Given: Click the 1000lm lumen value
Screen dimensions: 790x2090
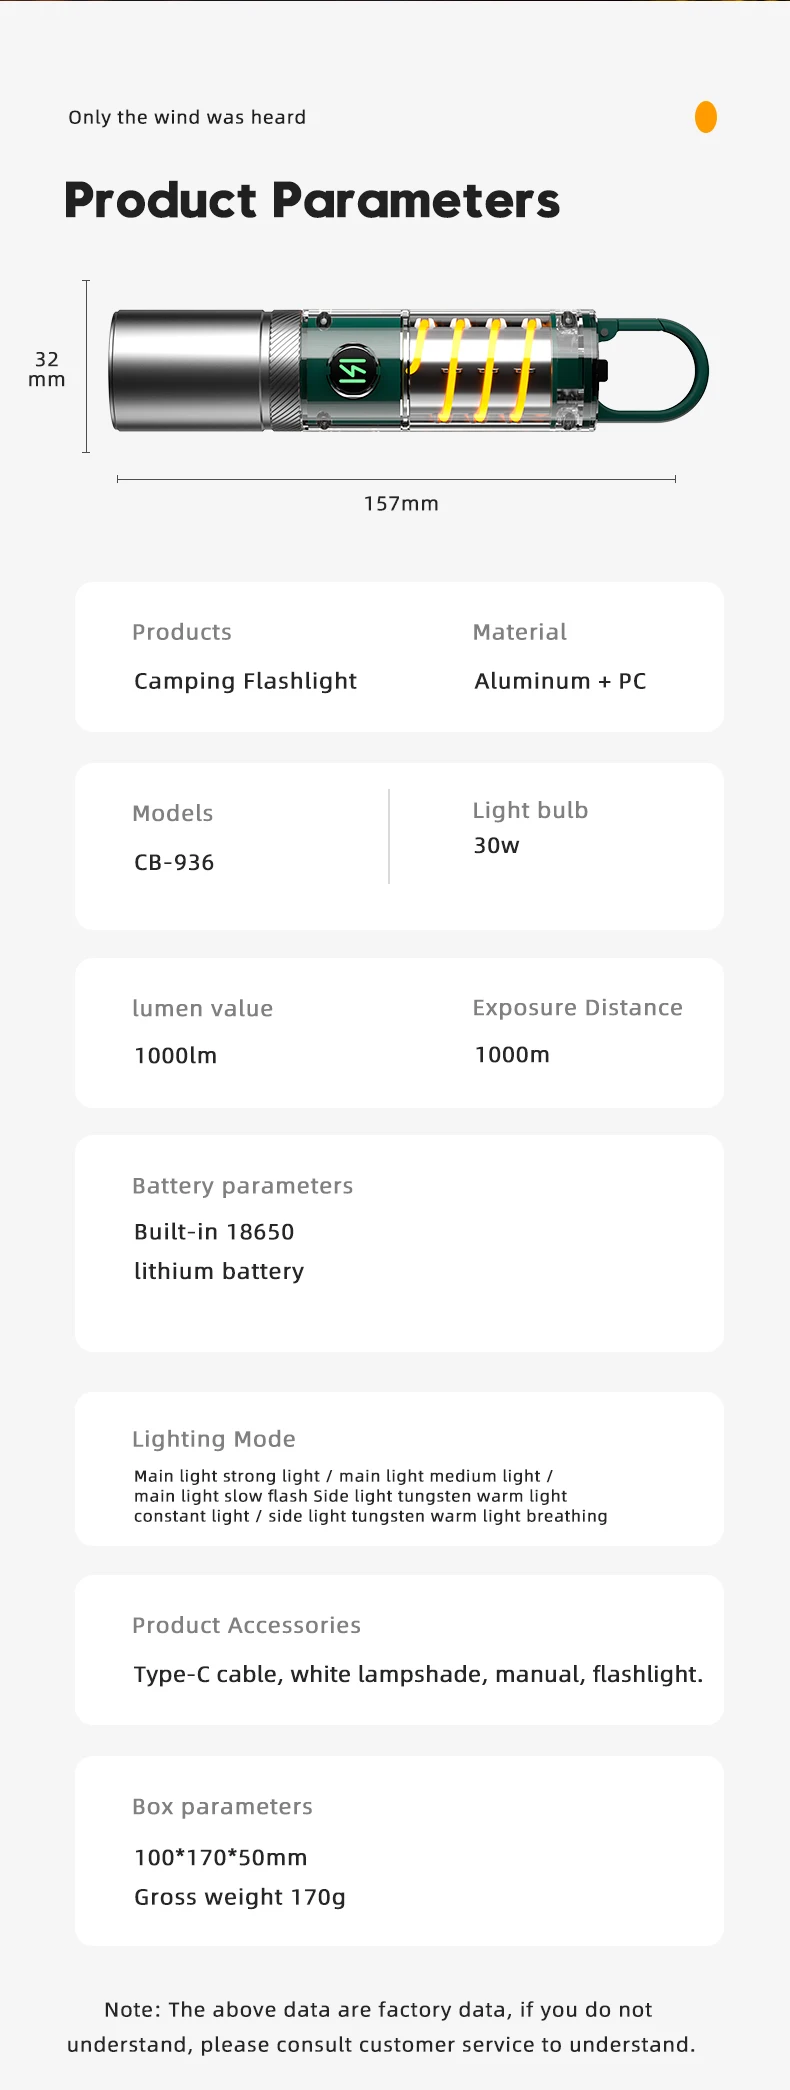Looking at the screenshot, I should [175, 1055].
